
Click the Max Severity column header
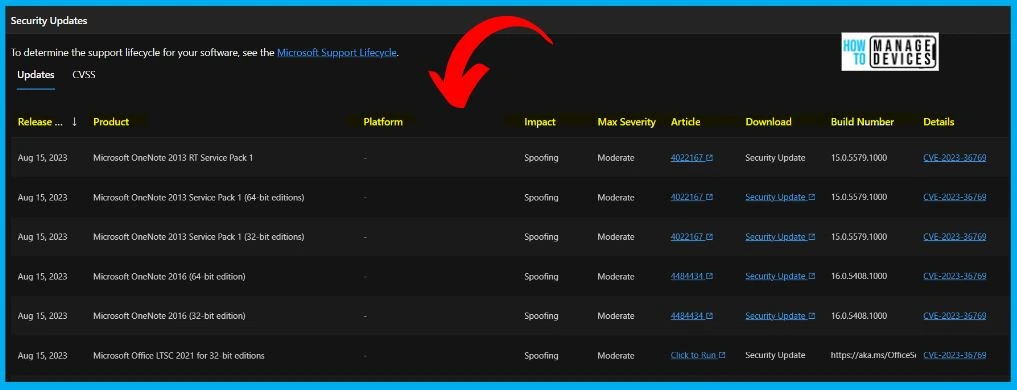(627, 121)
